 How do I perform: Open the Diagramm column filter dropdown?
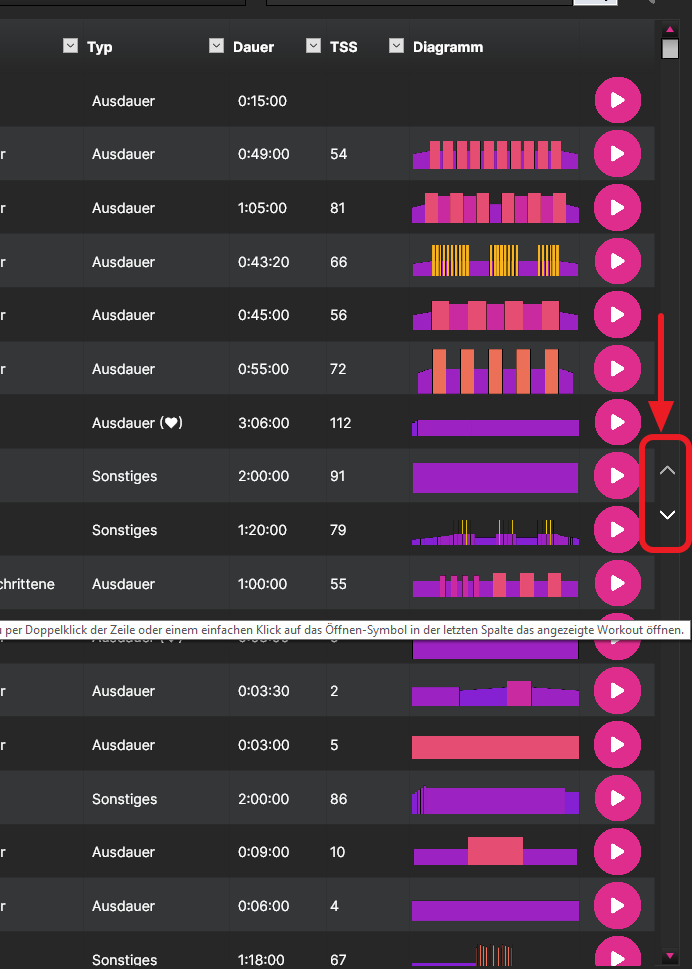click(396, 45)
